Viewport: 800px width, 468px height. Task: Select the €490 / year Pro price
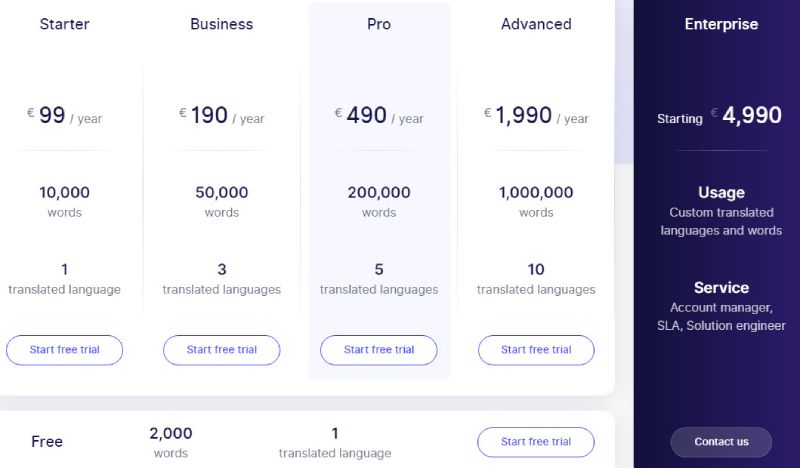379,116
